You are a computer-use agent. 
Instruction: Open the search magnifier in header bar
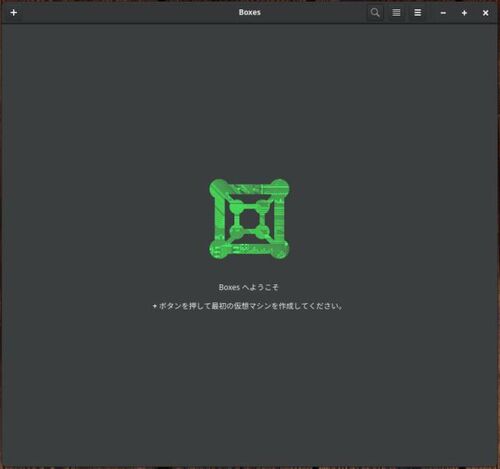[x=375, y=13]
